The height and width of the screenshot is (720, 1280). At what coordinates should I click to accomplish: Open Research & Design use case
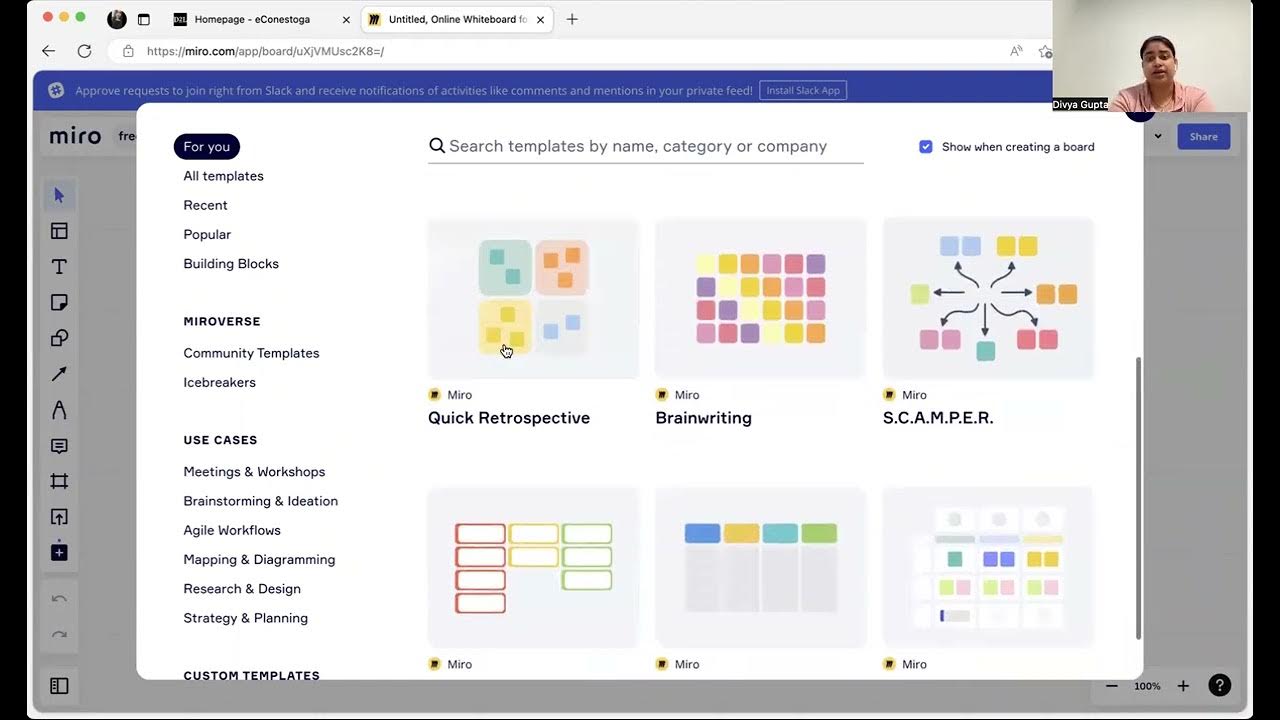[242, 589]
